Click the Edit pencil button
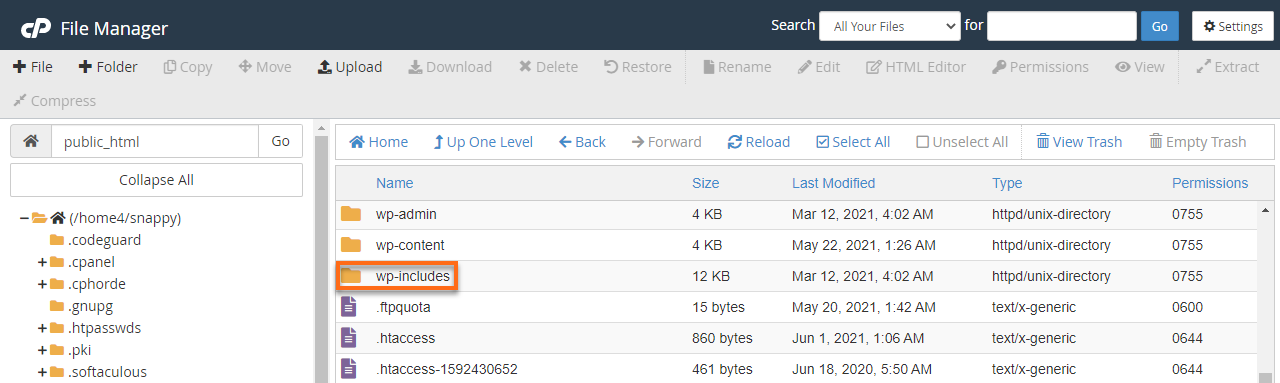 click(x=818, y=67)
